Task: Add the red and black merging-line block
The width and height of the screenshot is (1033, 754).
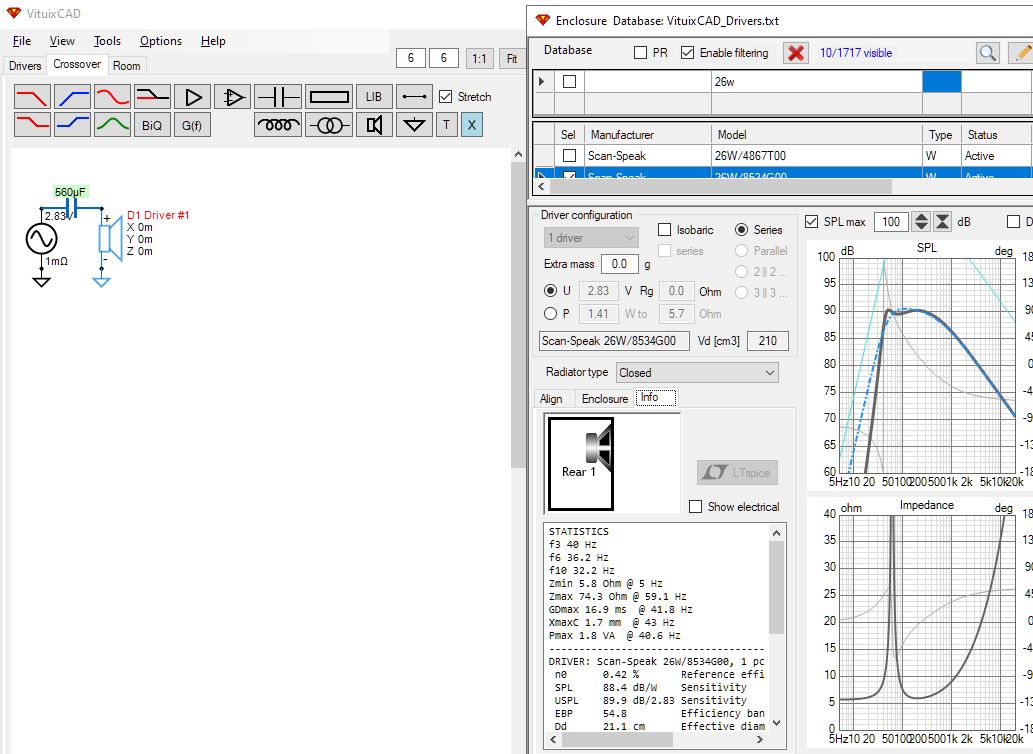Action: (x=152, y=97)
